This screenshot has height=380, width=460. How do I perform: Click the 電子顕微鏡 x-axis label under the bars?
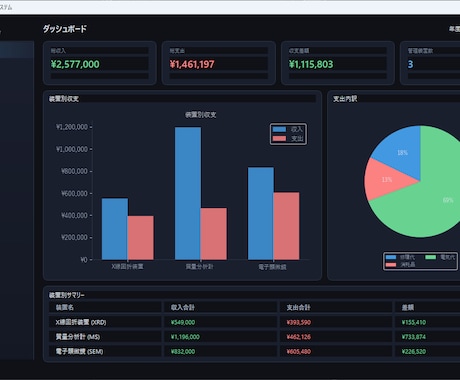coord(272,267)
